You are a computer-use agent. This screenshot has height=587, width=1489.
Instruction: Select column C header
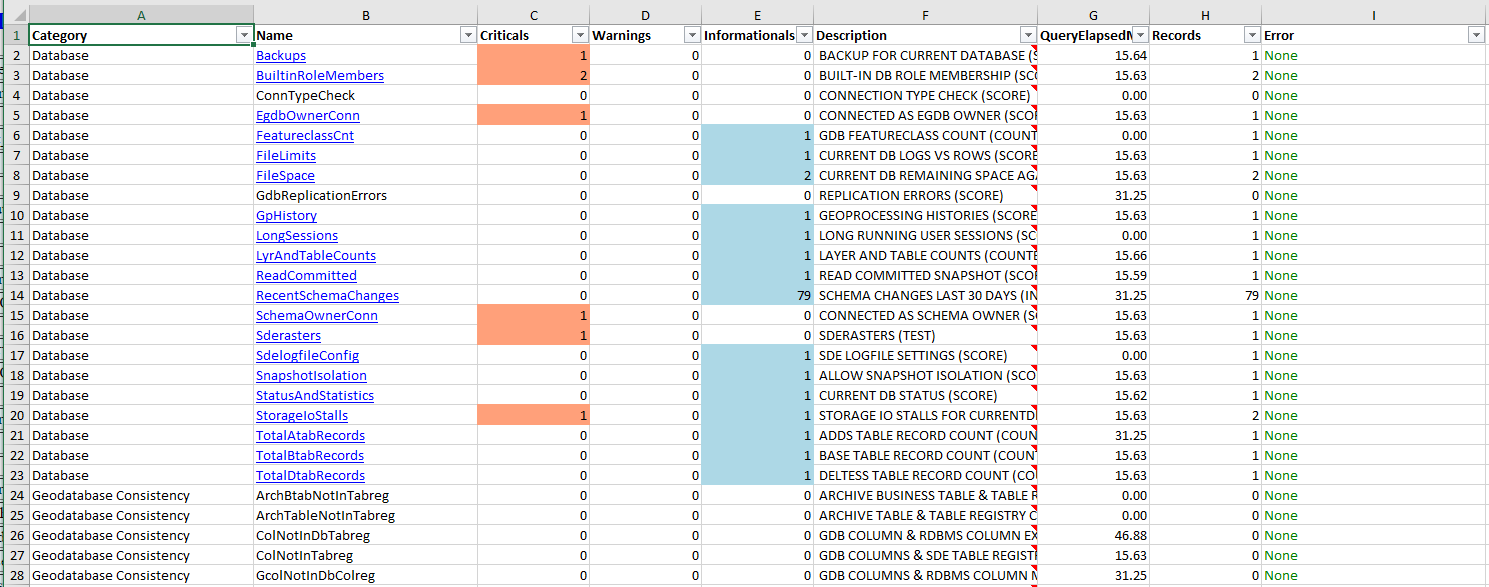coord(534,15)
